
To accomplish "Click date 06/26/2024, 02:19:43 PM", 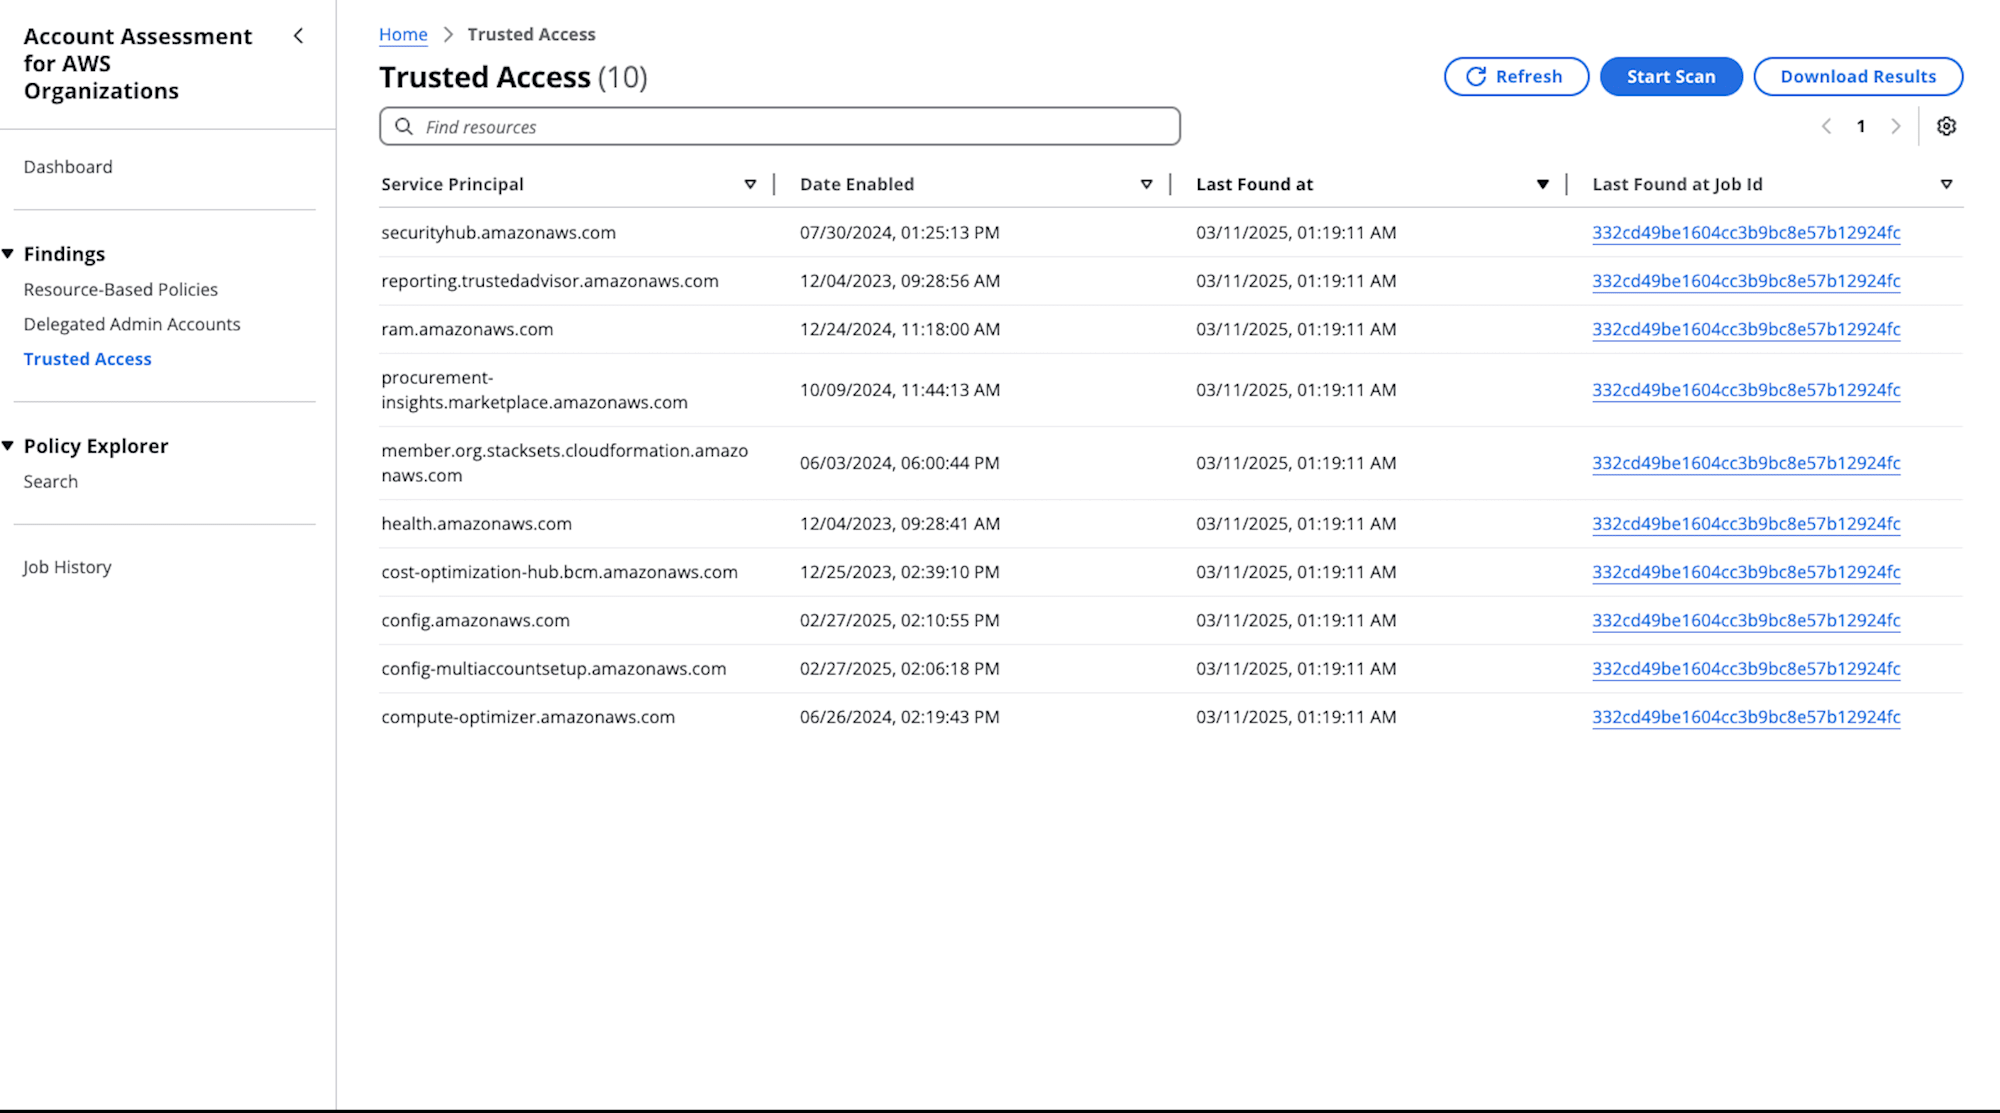I will coord(899,717).
